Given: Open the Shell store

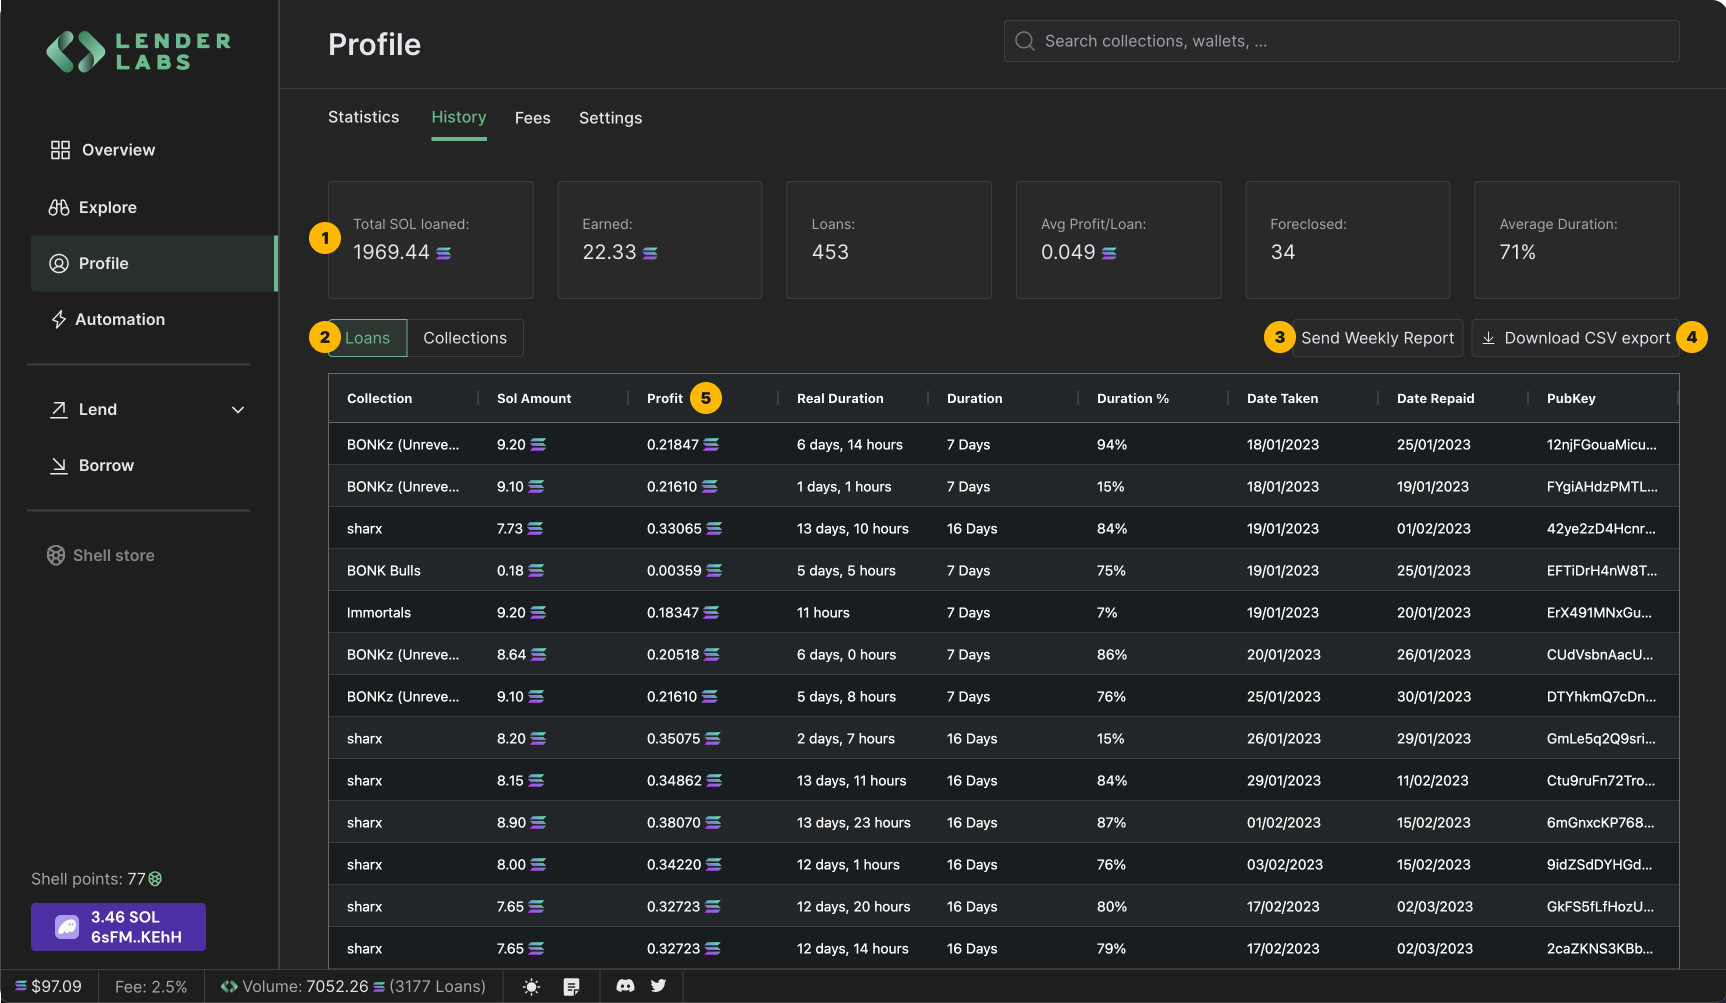Looking at the screenshot, I should 113,555.
